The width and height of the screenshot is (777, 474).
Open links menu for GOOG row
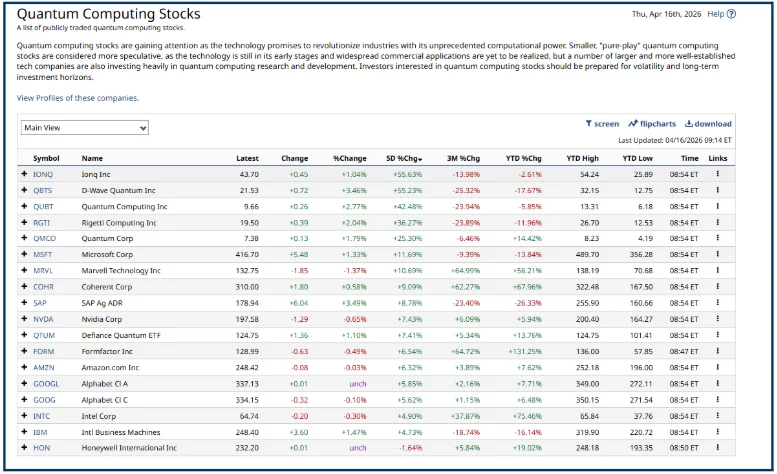(718, 400)
